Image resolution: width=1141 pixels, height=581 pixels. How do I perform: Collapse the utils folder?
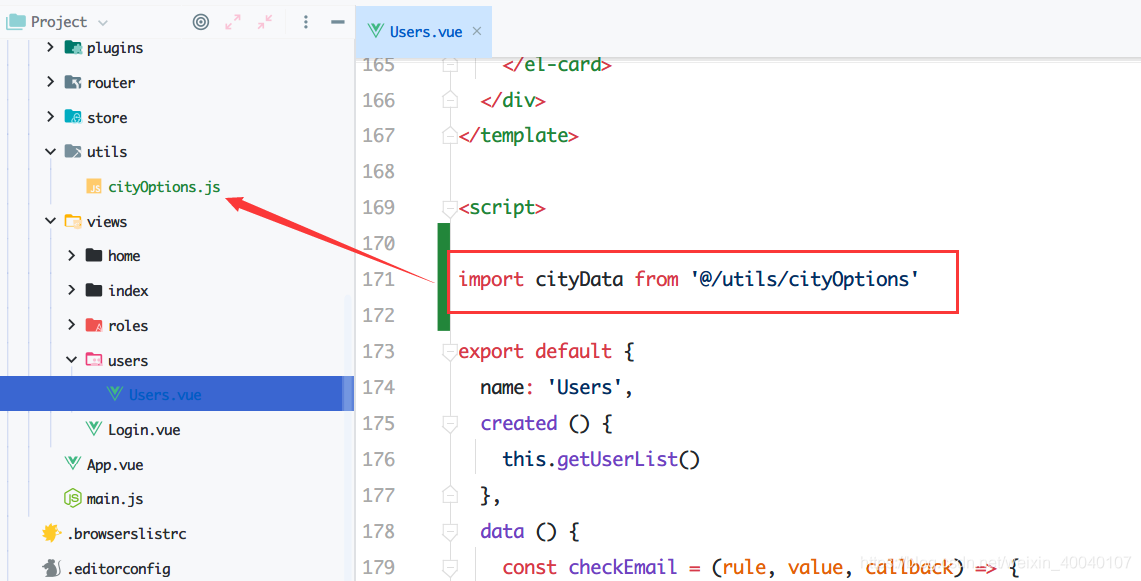[50, 151]
